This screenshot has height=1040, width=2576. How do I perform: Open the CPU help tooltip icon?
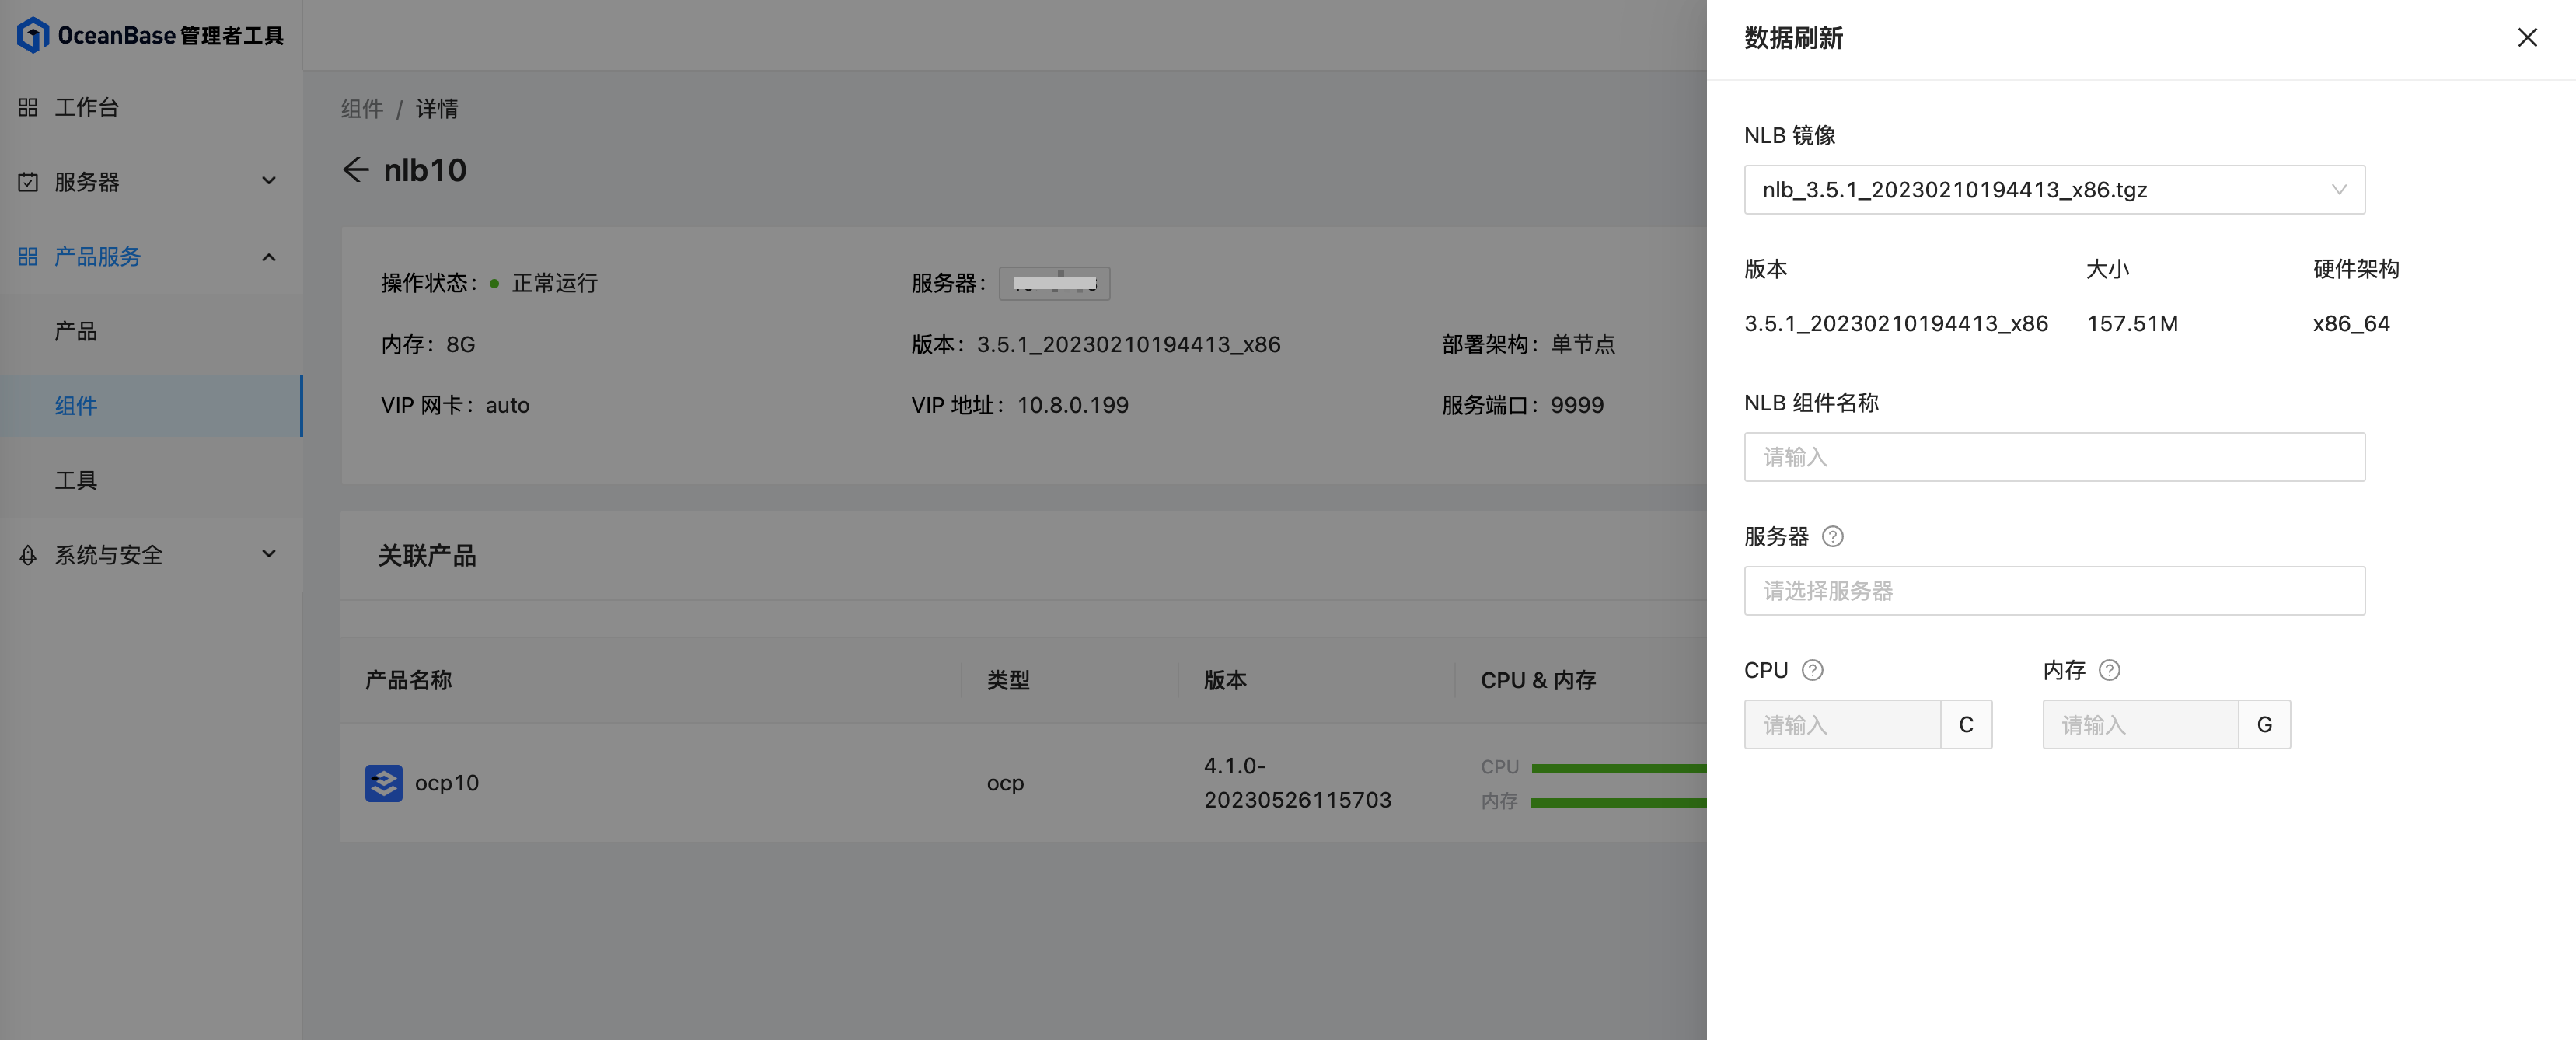[1814, 670]
